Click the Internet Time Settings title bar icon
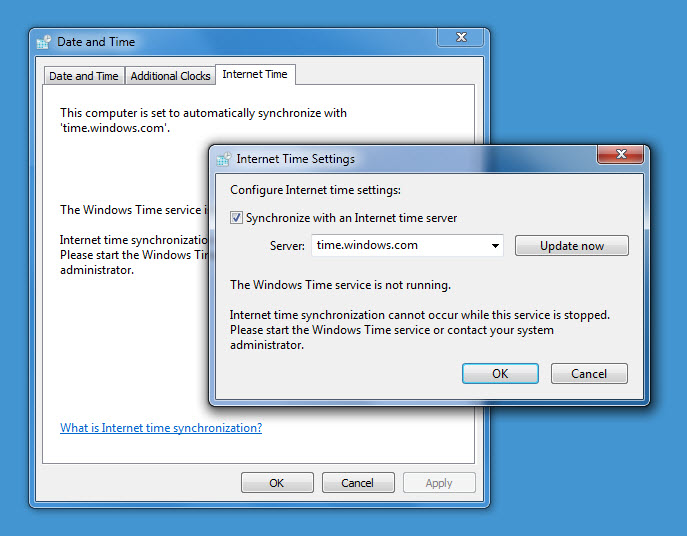 point(223,158)
